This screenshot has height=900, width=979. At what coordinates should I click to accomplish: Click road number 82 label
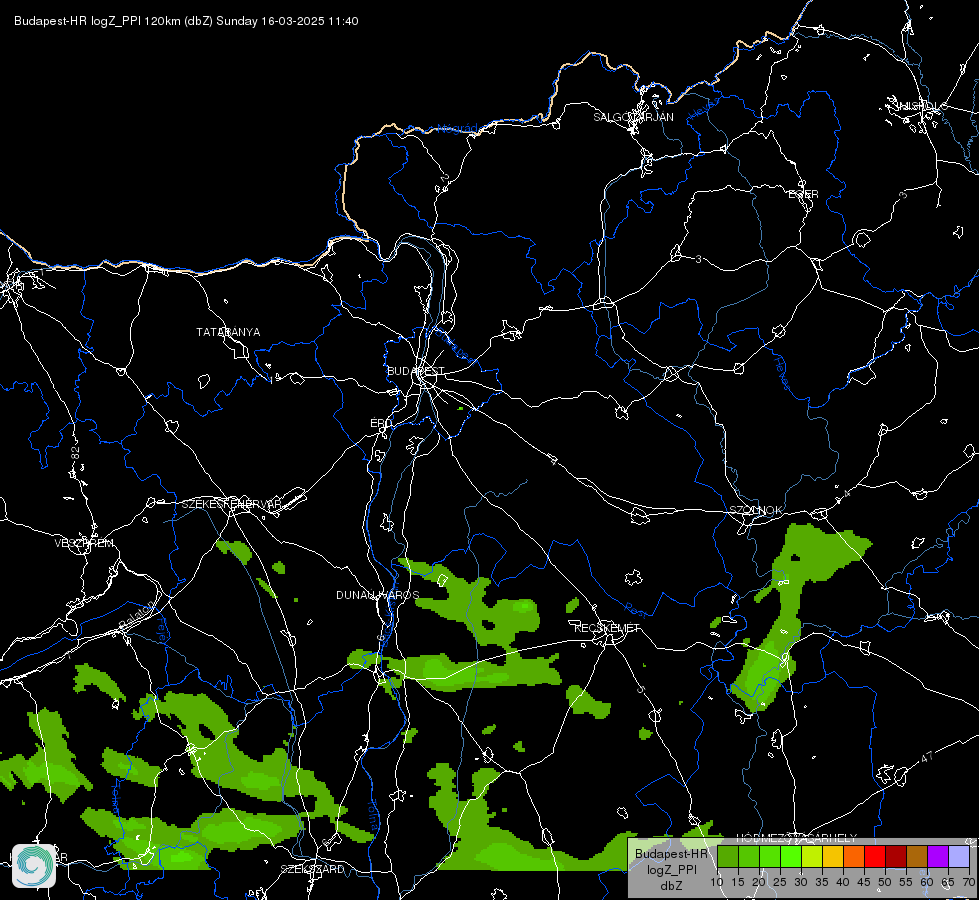pos(76,453)
